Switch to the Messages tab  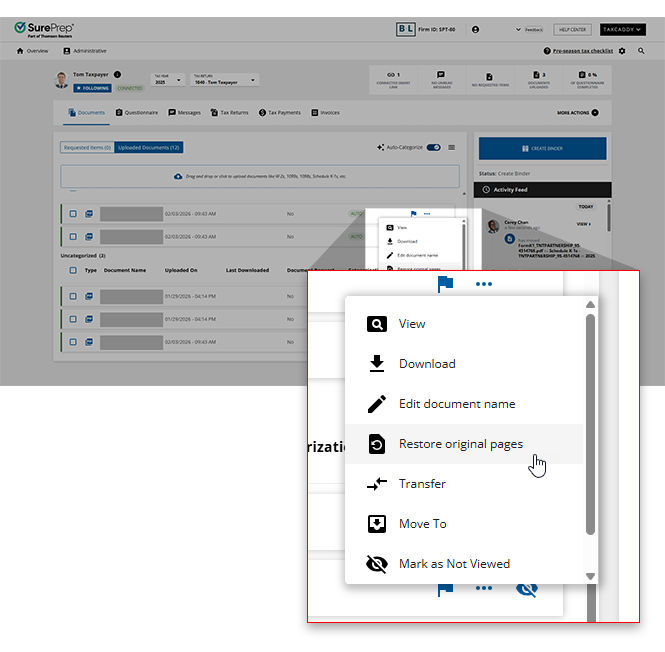coord(184,113)
